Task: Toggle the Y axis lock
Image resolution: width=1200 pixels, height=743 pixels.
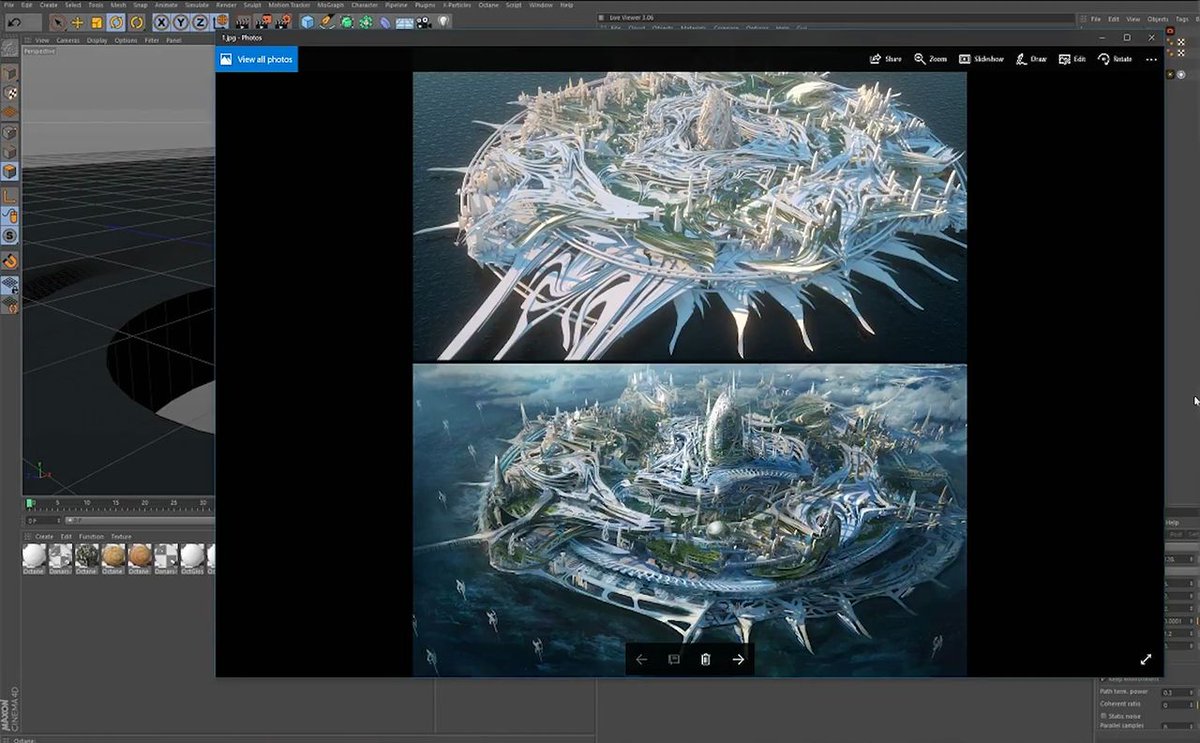Action: [180, 22]
